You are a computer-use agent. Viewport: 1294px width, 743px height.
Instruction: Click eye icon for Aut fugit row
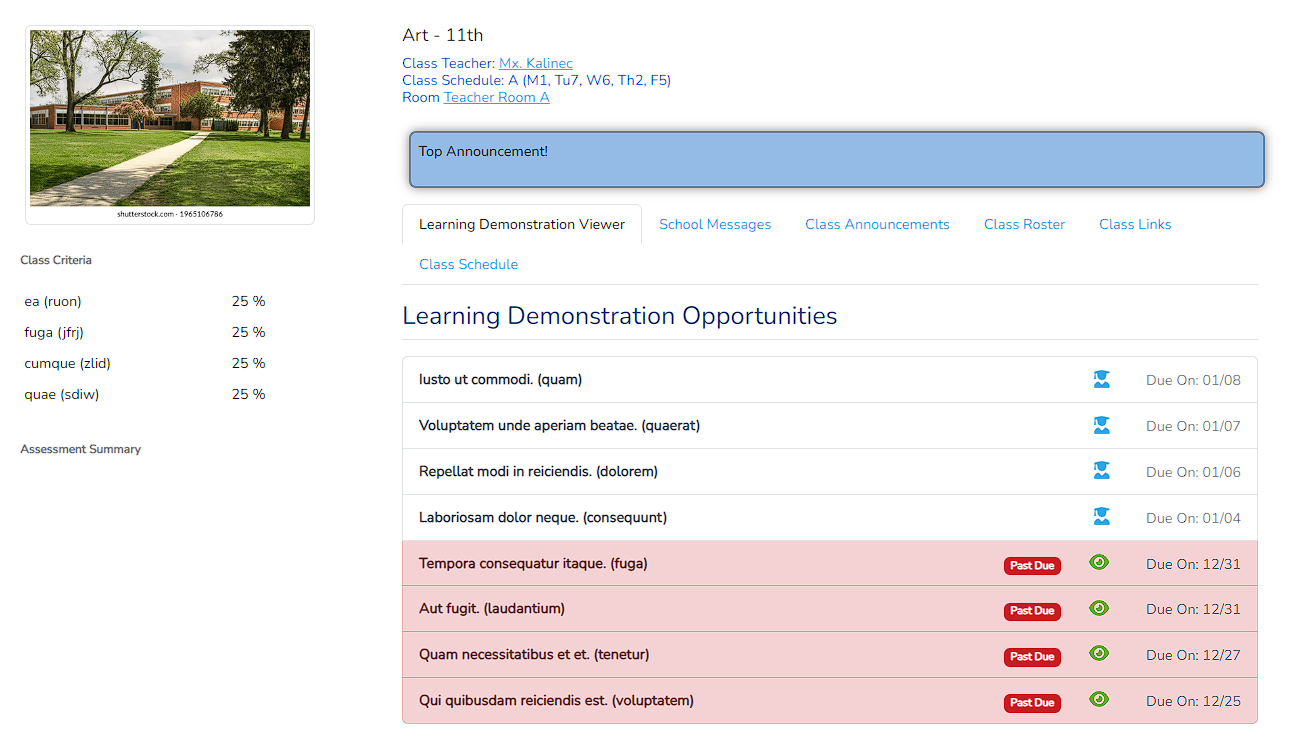pyautogui.click(x=1099, y=608)
